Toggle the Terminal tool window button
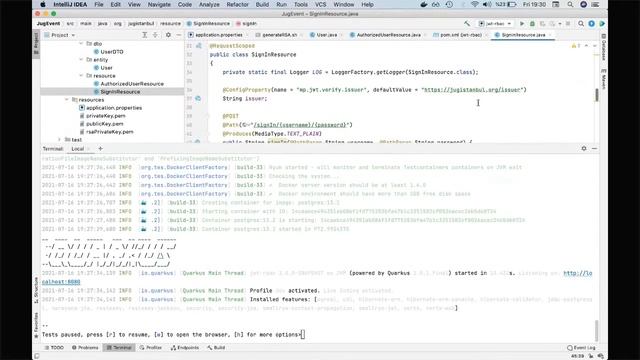Image resolution: width=640 pixels, height=360 pixels. [x=119, y=348]
